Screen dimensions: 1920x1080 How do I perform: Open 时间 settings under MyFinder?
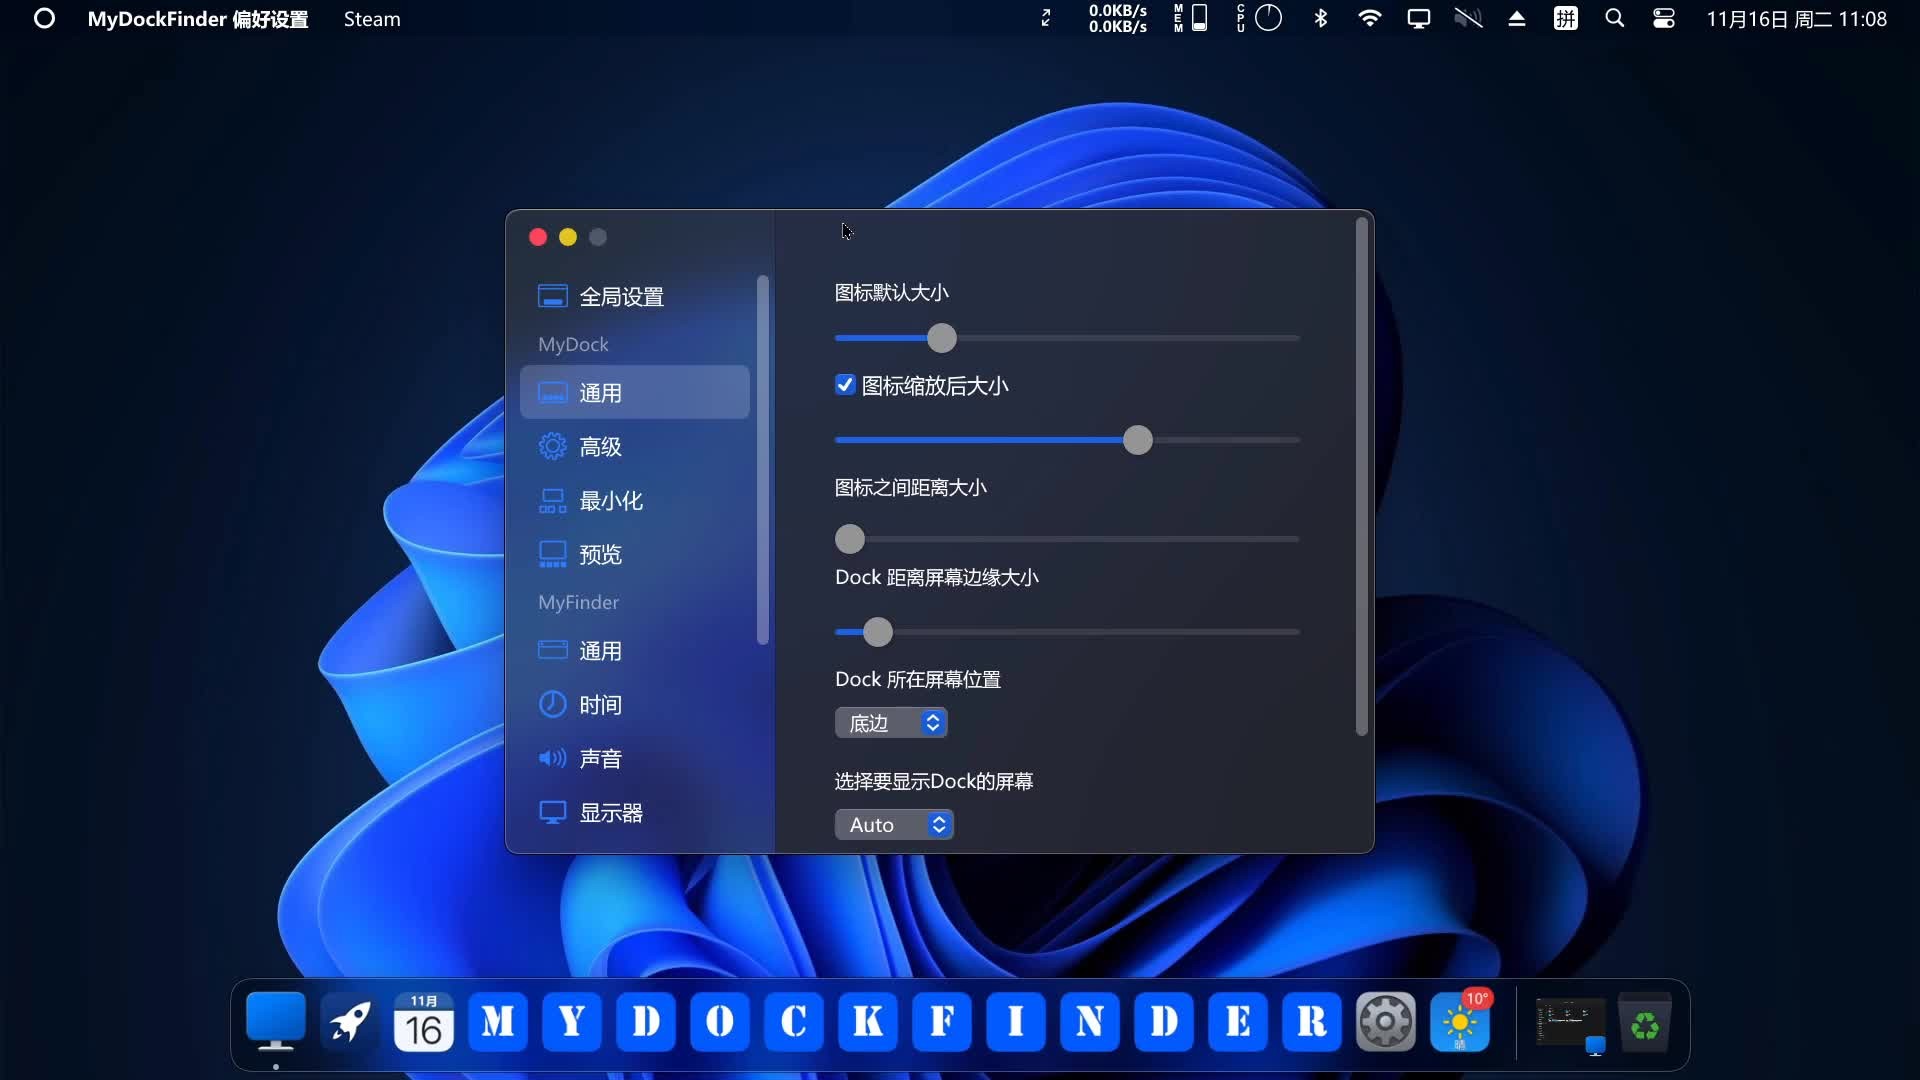pos(600,705)
